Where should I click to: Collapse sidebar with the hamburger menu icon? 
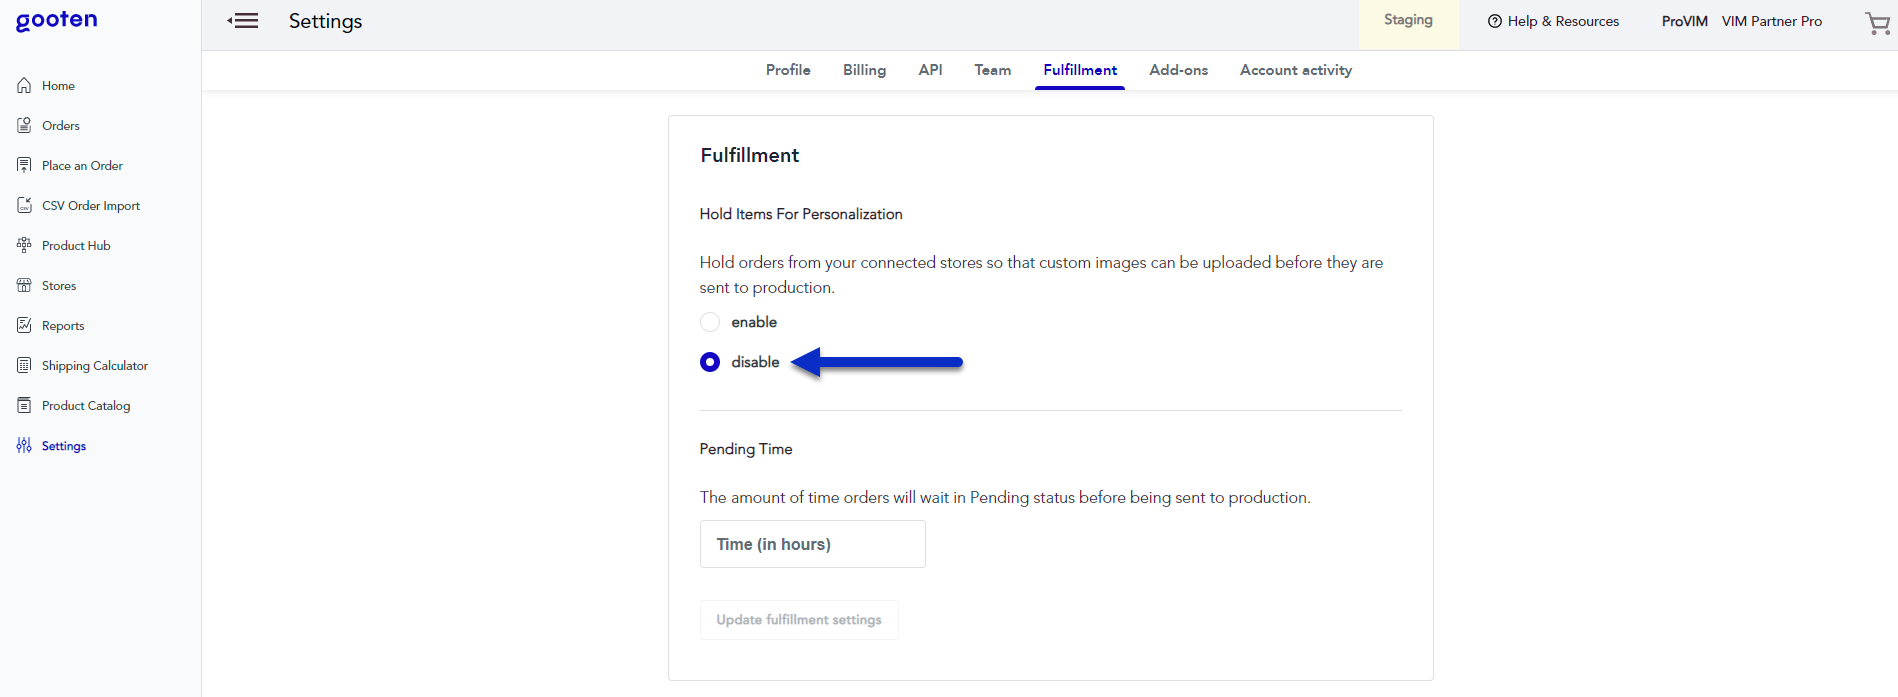coord(243,21)
